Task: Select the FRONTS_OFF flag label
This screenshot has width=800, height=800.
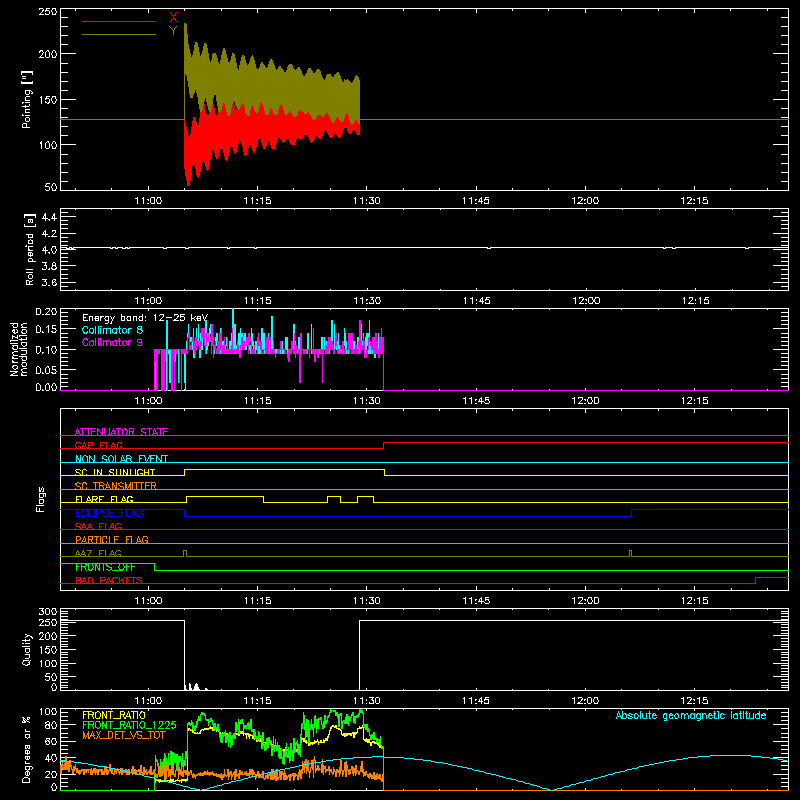Action: click(105, 567)
